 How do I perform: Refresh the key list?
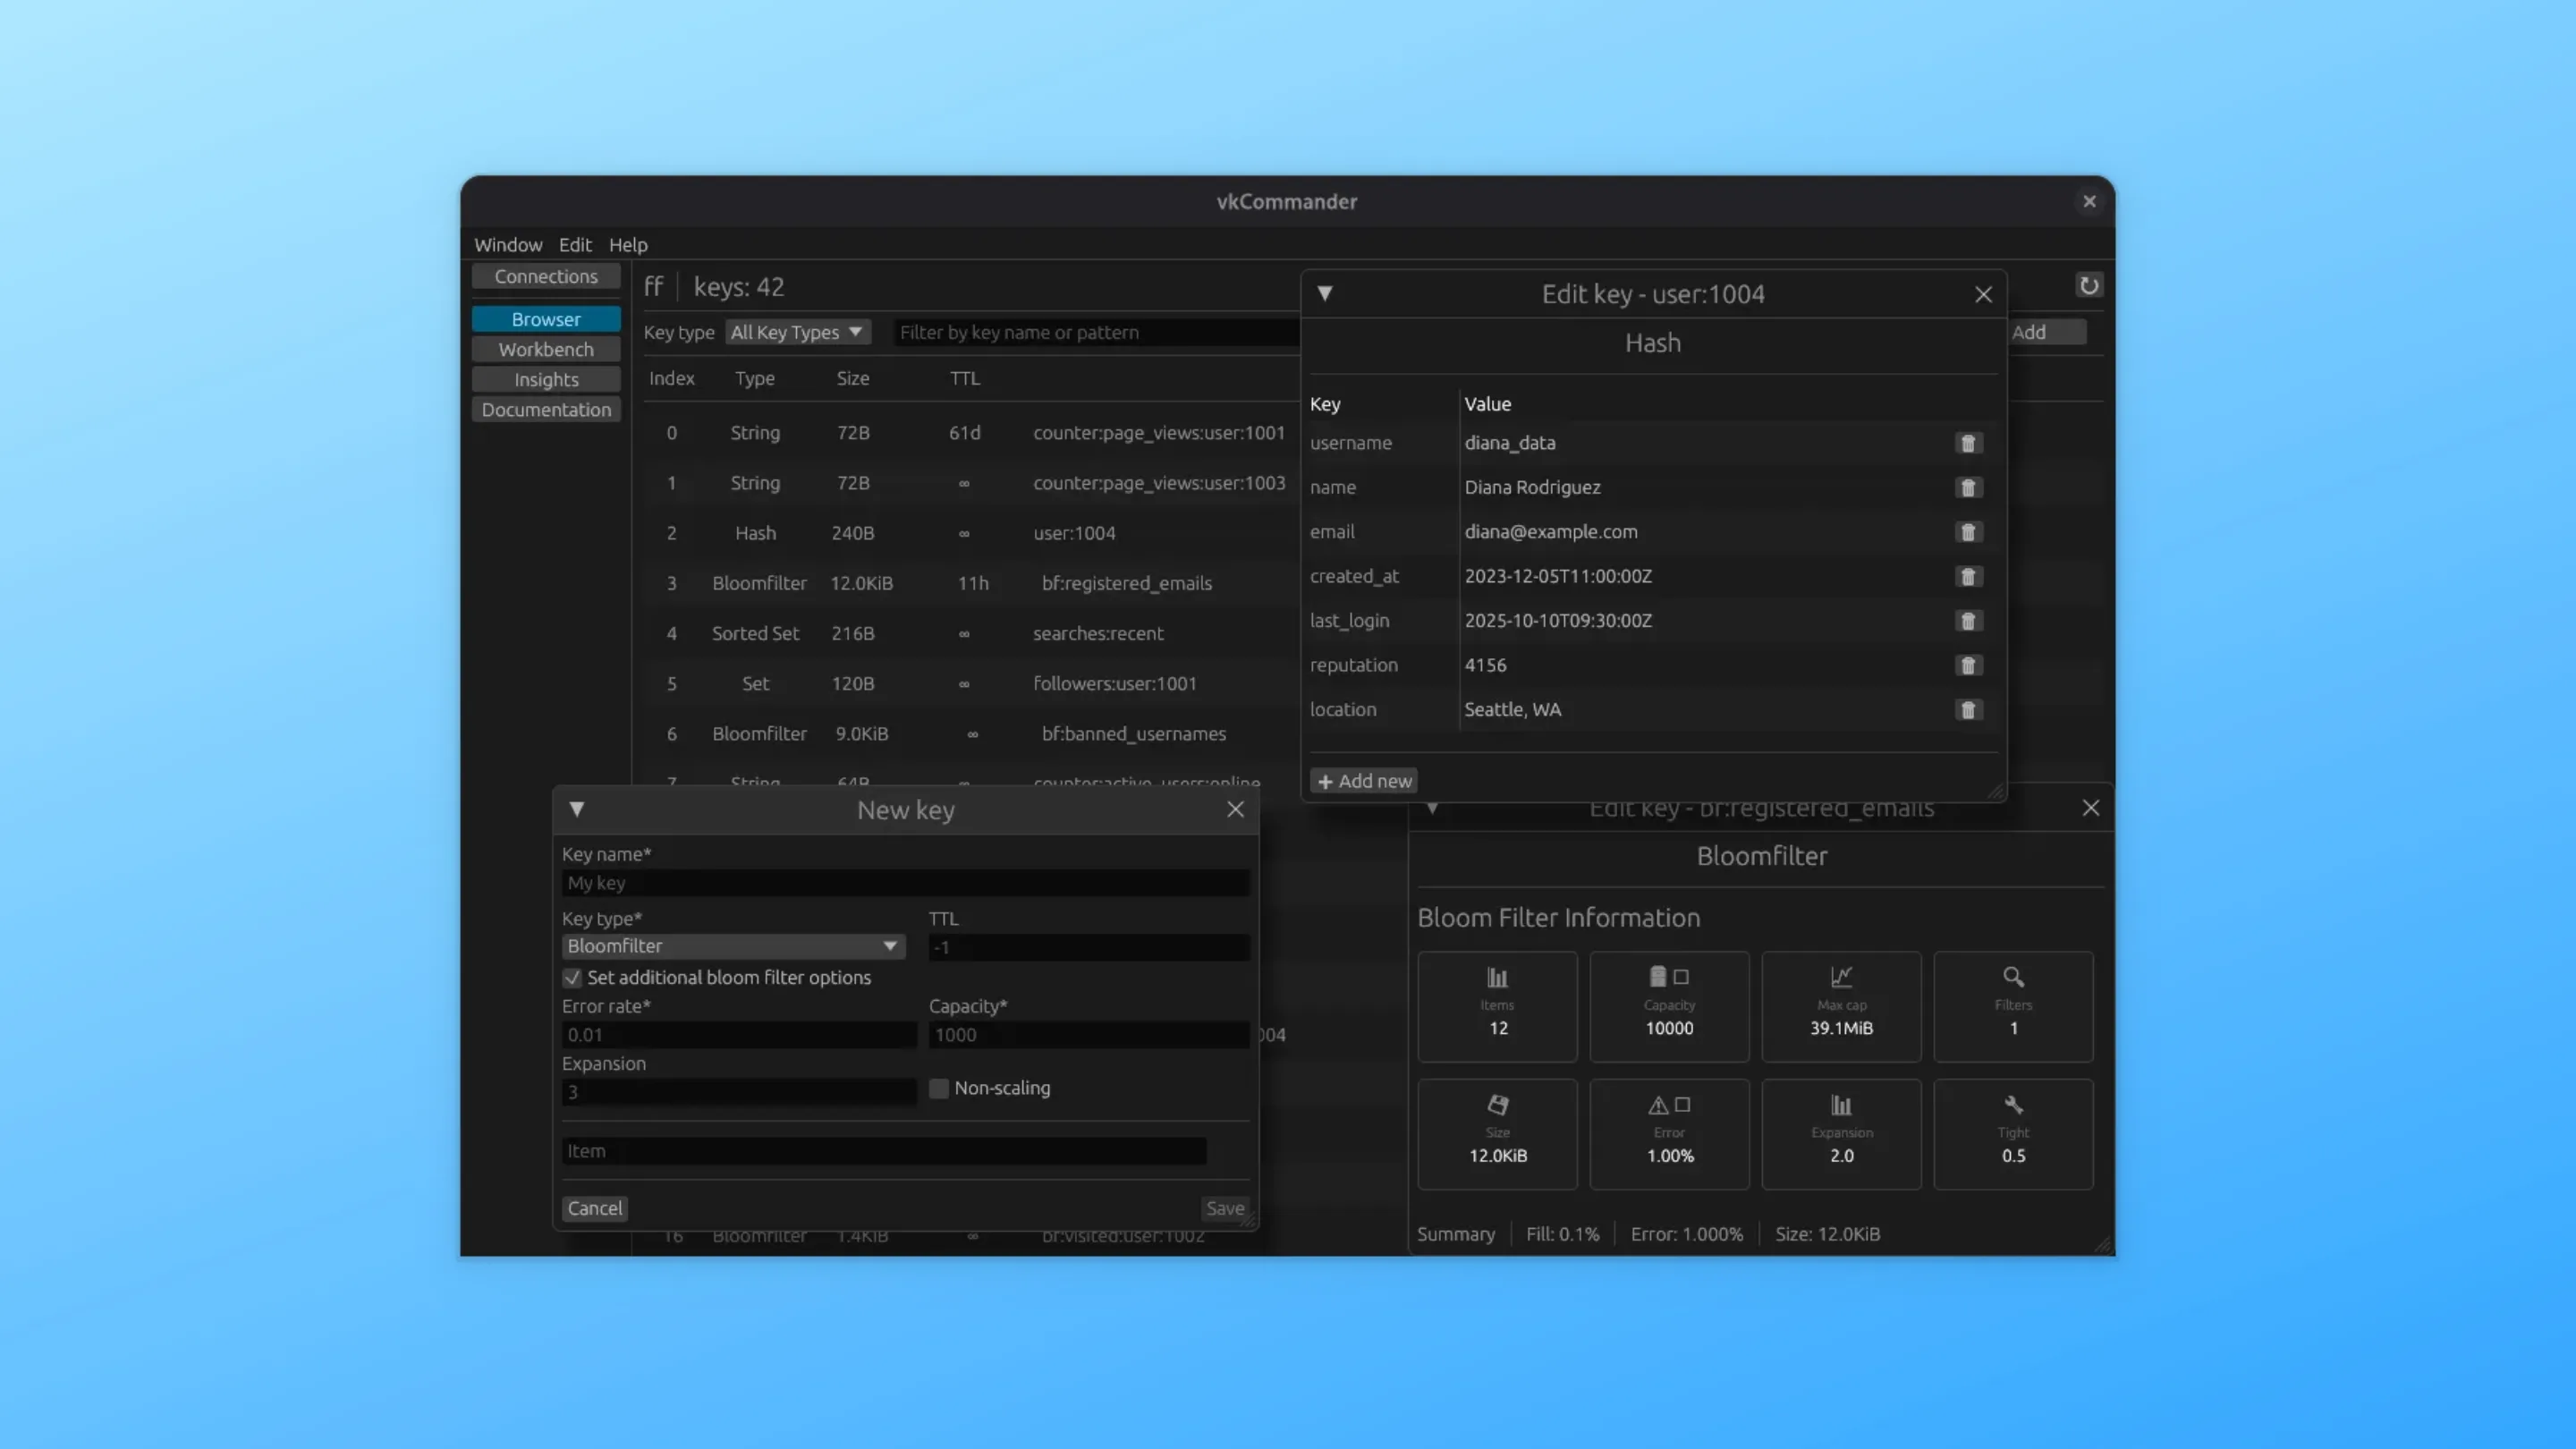tap(2089, 285)
